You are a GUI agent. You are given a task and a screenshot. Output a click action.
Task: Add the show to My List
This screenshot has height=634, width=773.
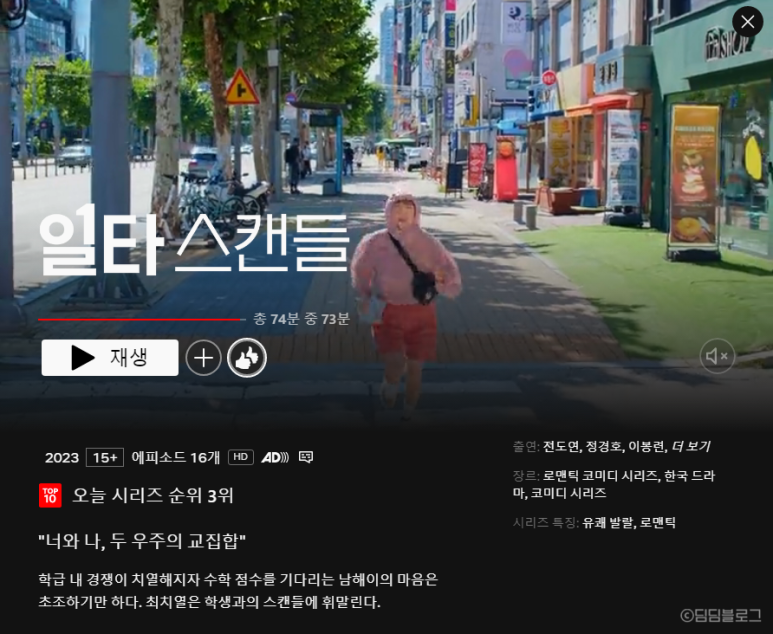click(204, 357)
